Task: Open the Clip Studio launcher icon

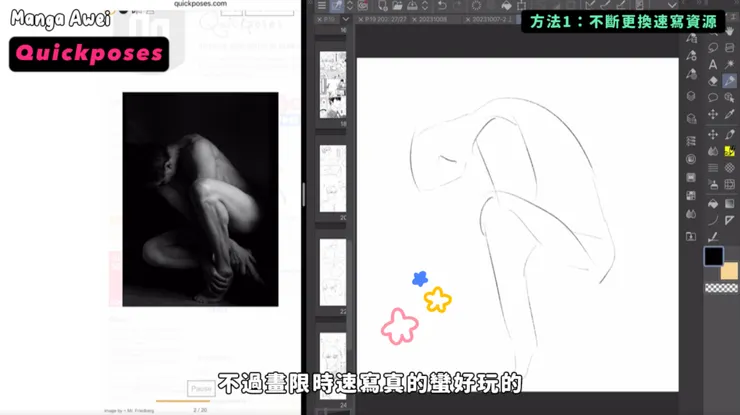Action: point(363,6)
